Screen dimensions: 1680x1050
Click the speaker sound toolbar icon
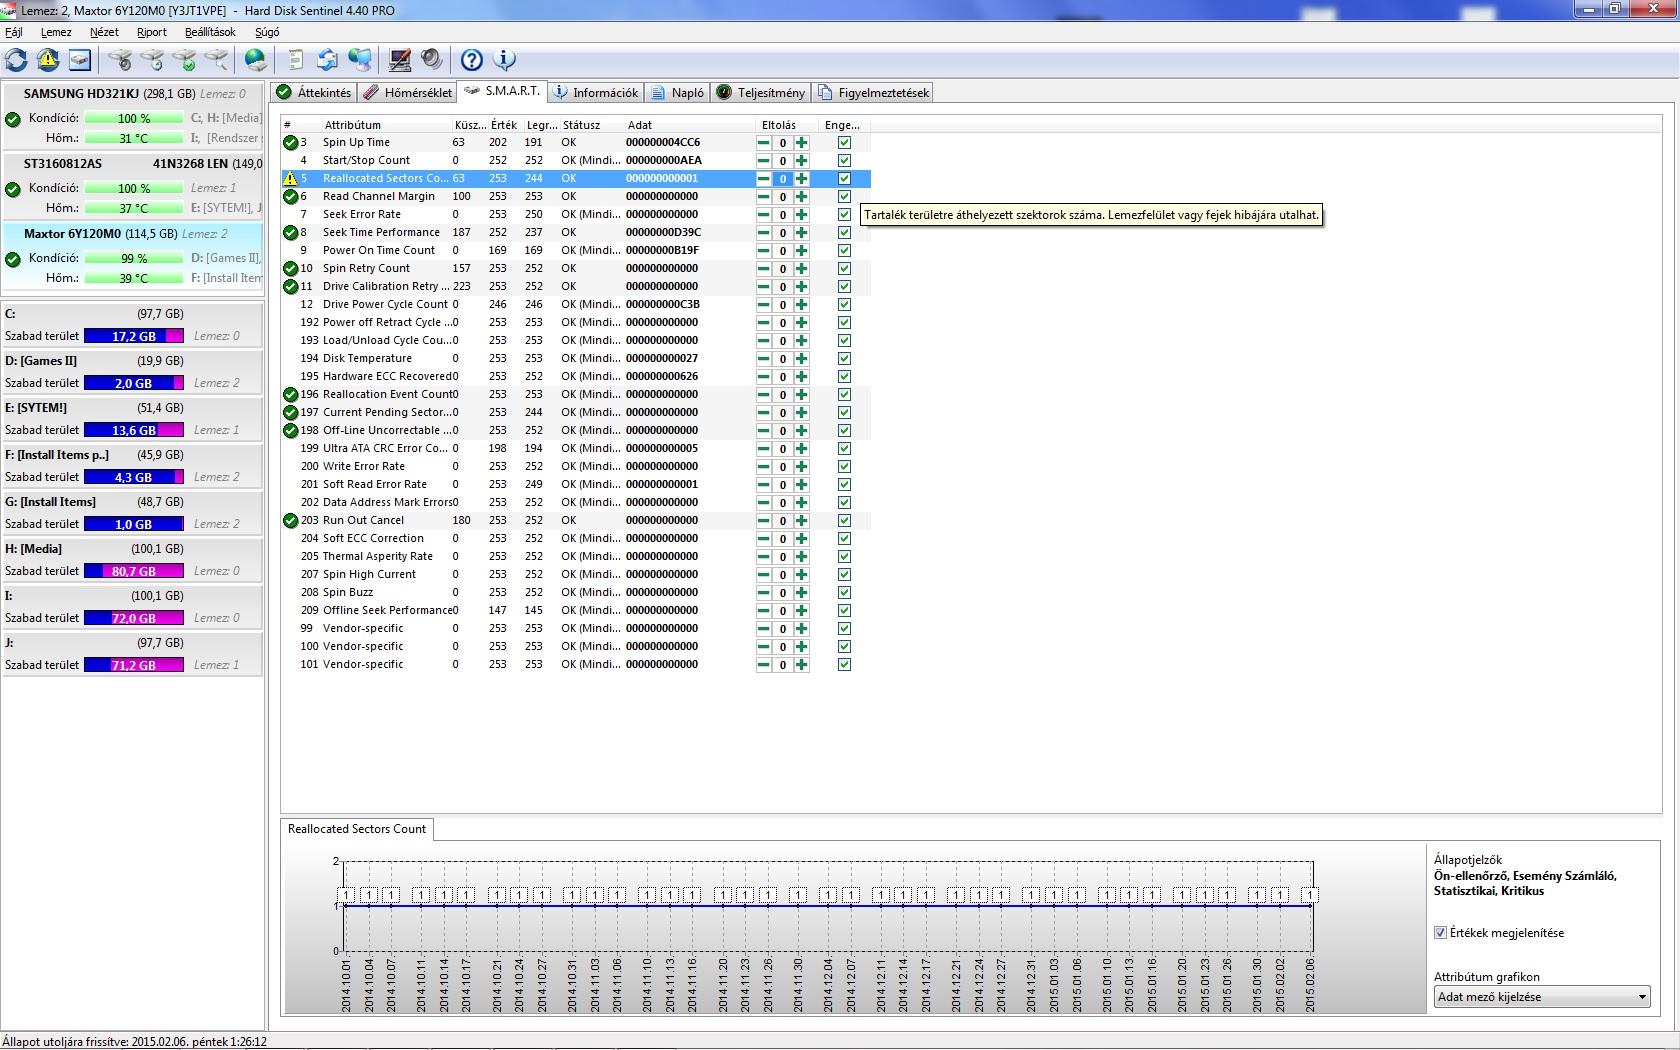point(431,60)
